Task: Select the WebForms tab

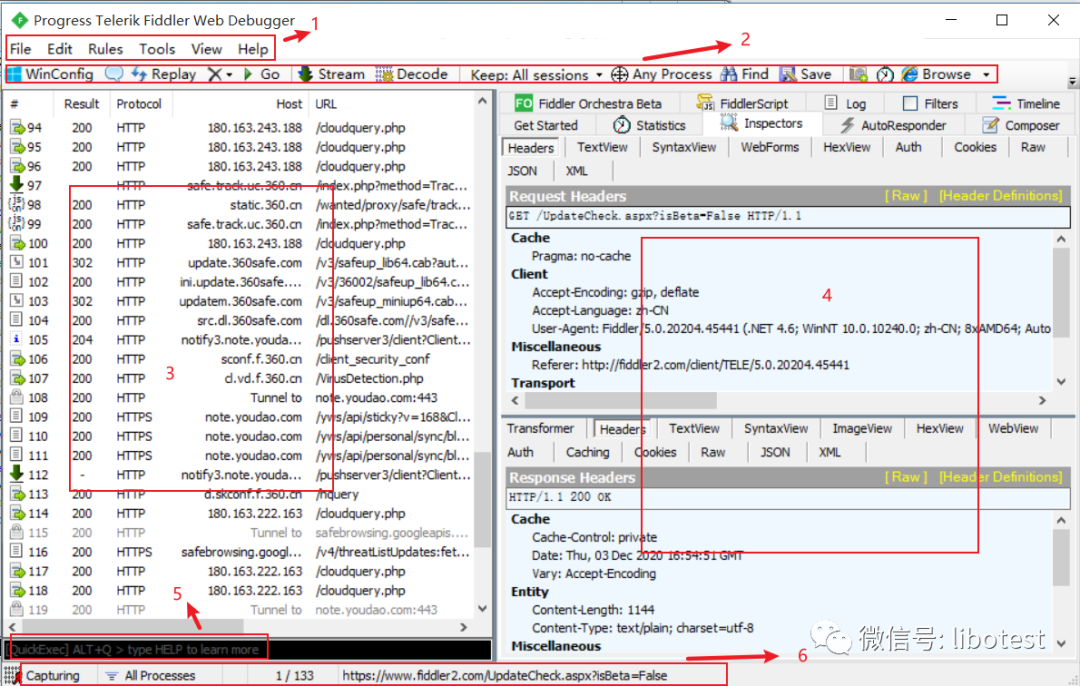Action: coord(769,147)
